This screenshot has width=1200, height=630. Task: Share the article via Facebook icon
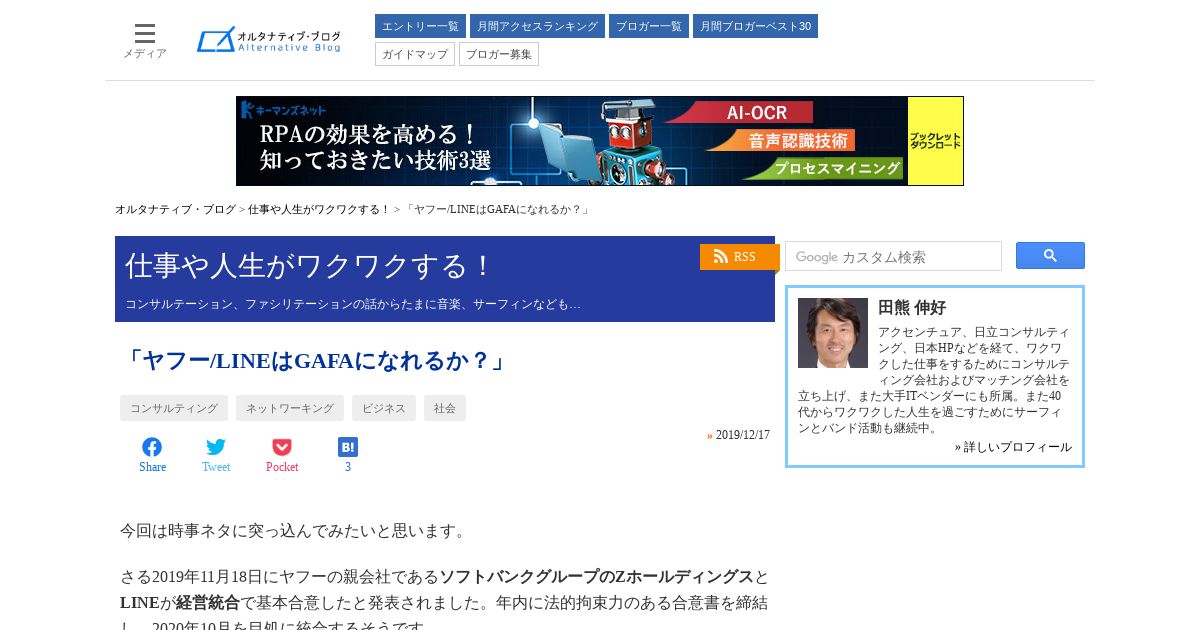tap(152, 447)
